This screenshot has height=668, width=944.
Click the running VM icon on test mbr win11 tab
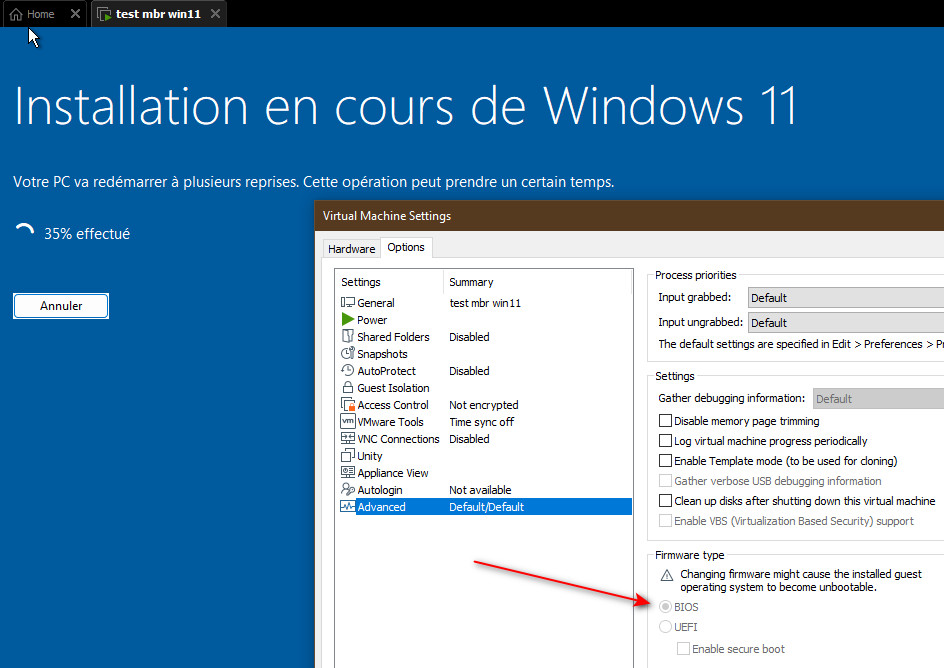click(x=104, y=14)
